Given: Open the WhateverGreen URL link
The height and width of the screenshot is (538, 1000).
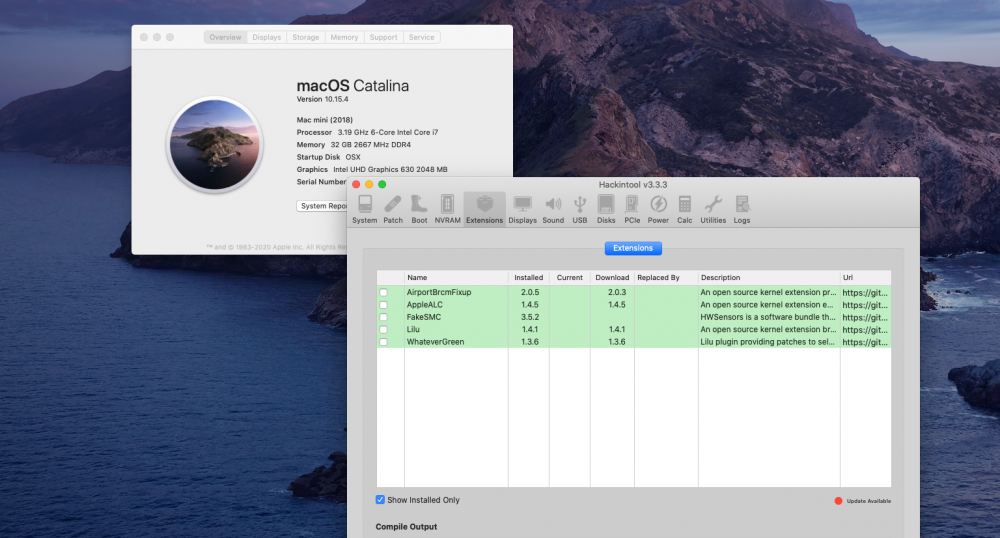Looking at the screenshot, I should 865,342.
